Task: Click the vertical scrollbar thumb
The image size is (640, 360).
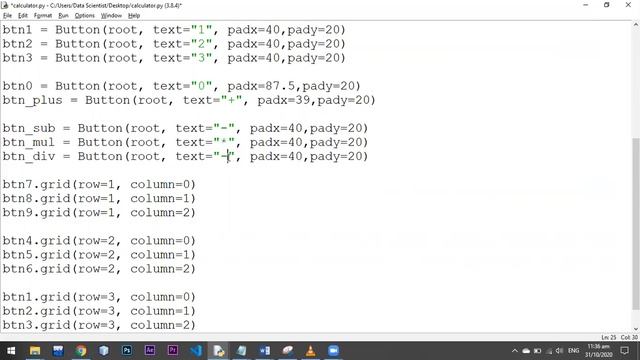Action: click(x=636, y=224)
